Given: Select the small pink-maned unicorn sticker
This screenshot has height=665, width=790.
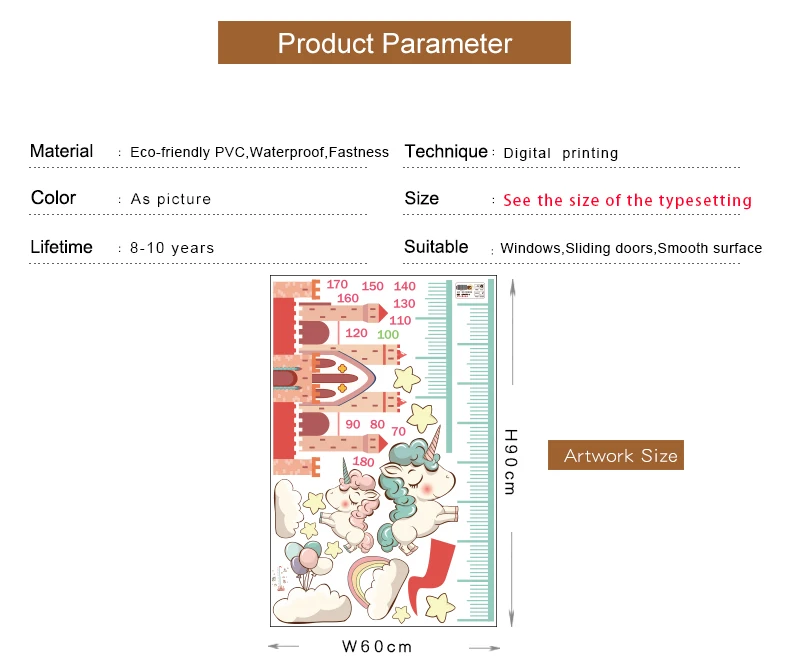Looking at the screenshot, I should click(351, 504).
